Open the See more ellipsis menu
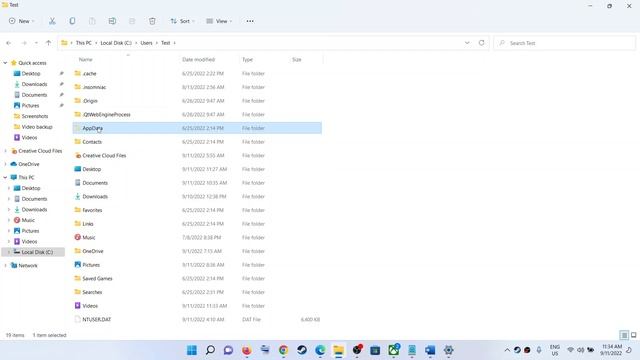 (x=250, y=21)
